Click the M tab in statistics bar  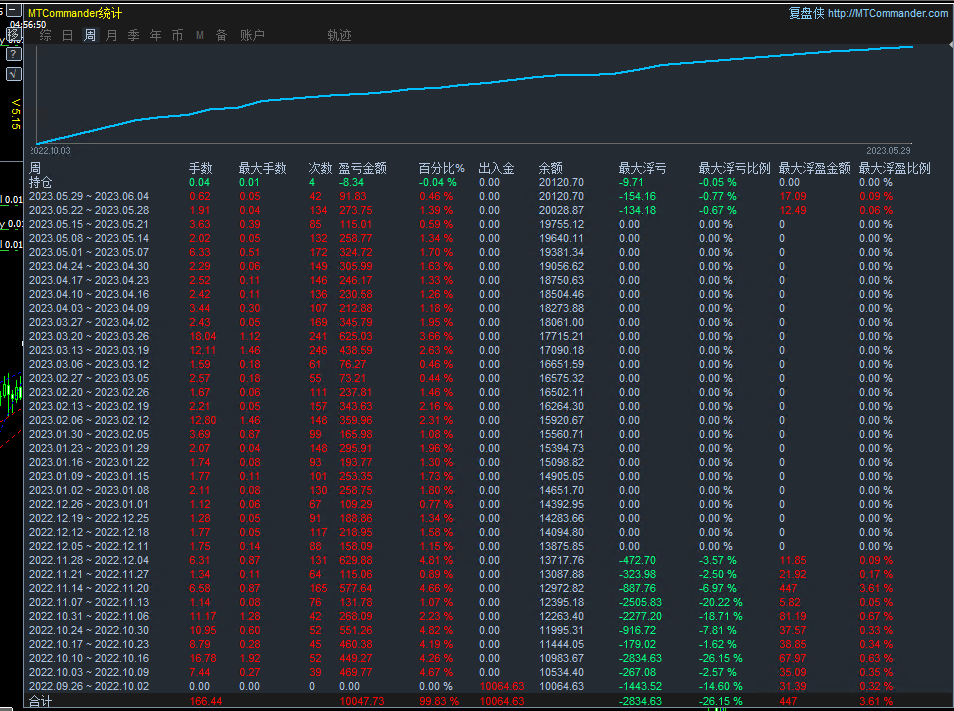coord(200,36)
